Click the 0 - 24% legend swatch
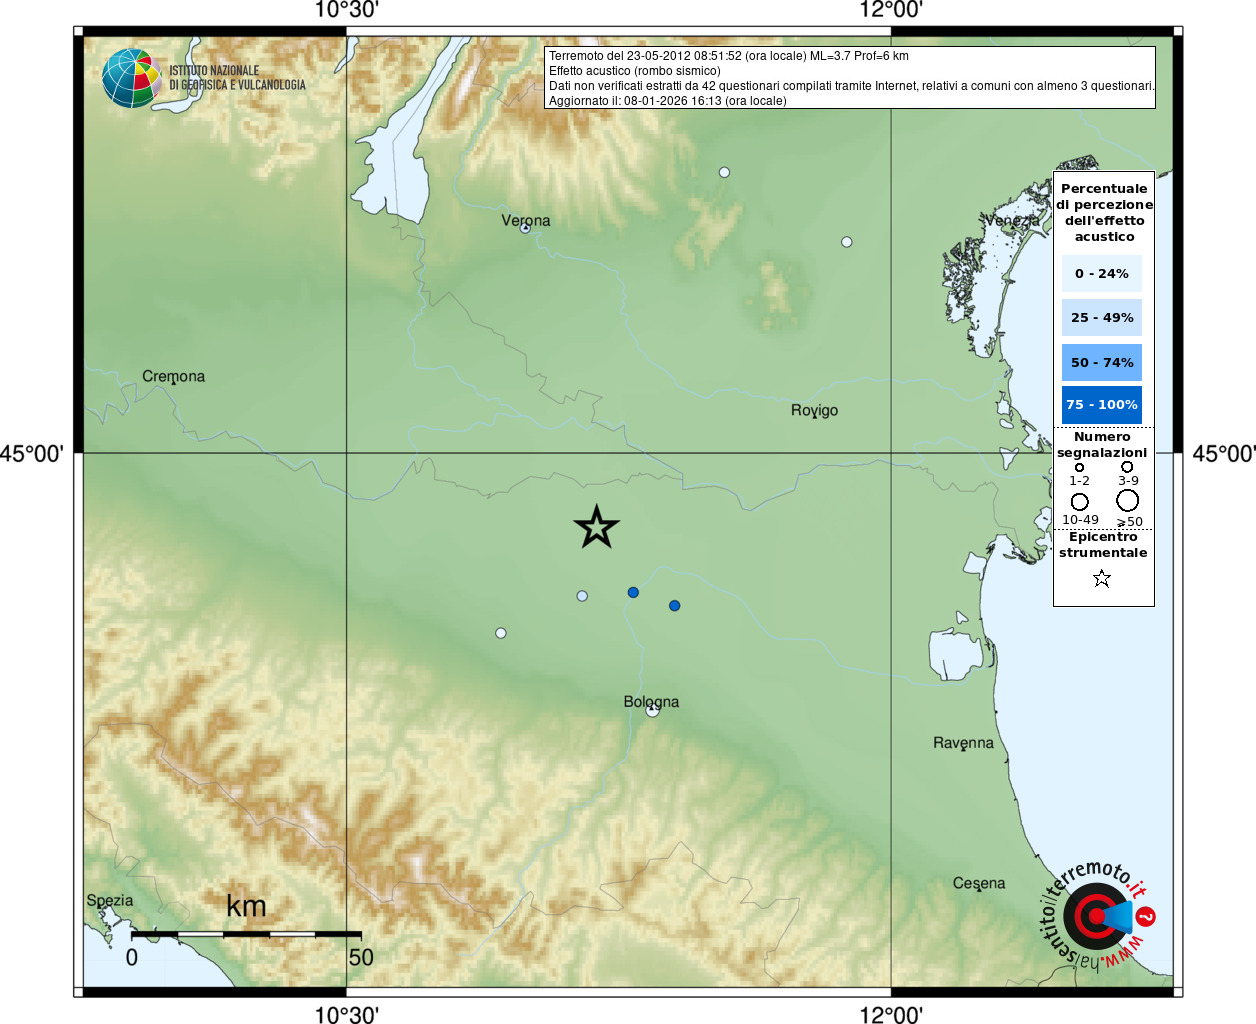The image size is (1256, 1024). (x=1101, y=273)
